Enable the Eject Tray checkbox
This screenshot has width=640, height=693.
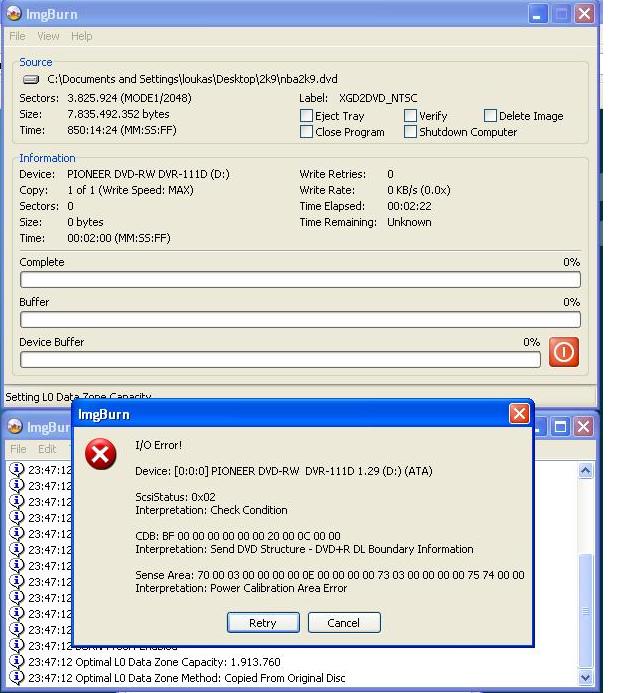click(306, 116)
